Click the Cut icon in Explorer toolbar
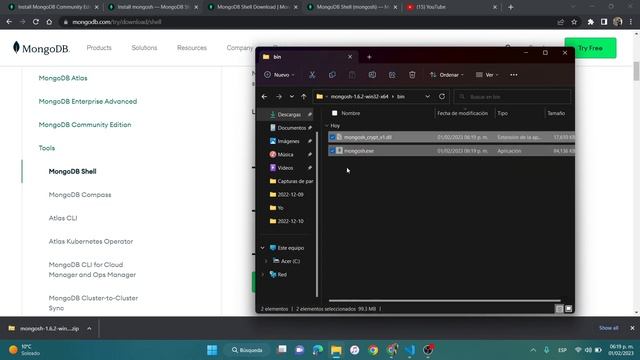640x360 pixels. 312,75
